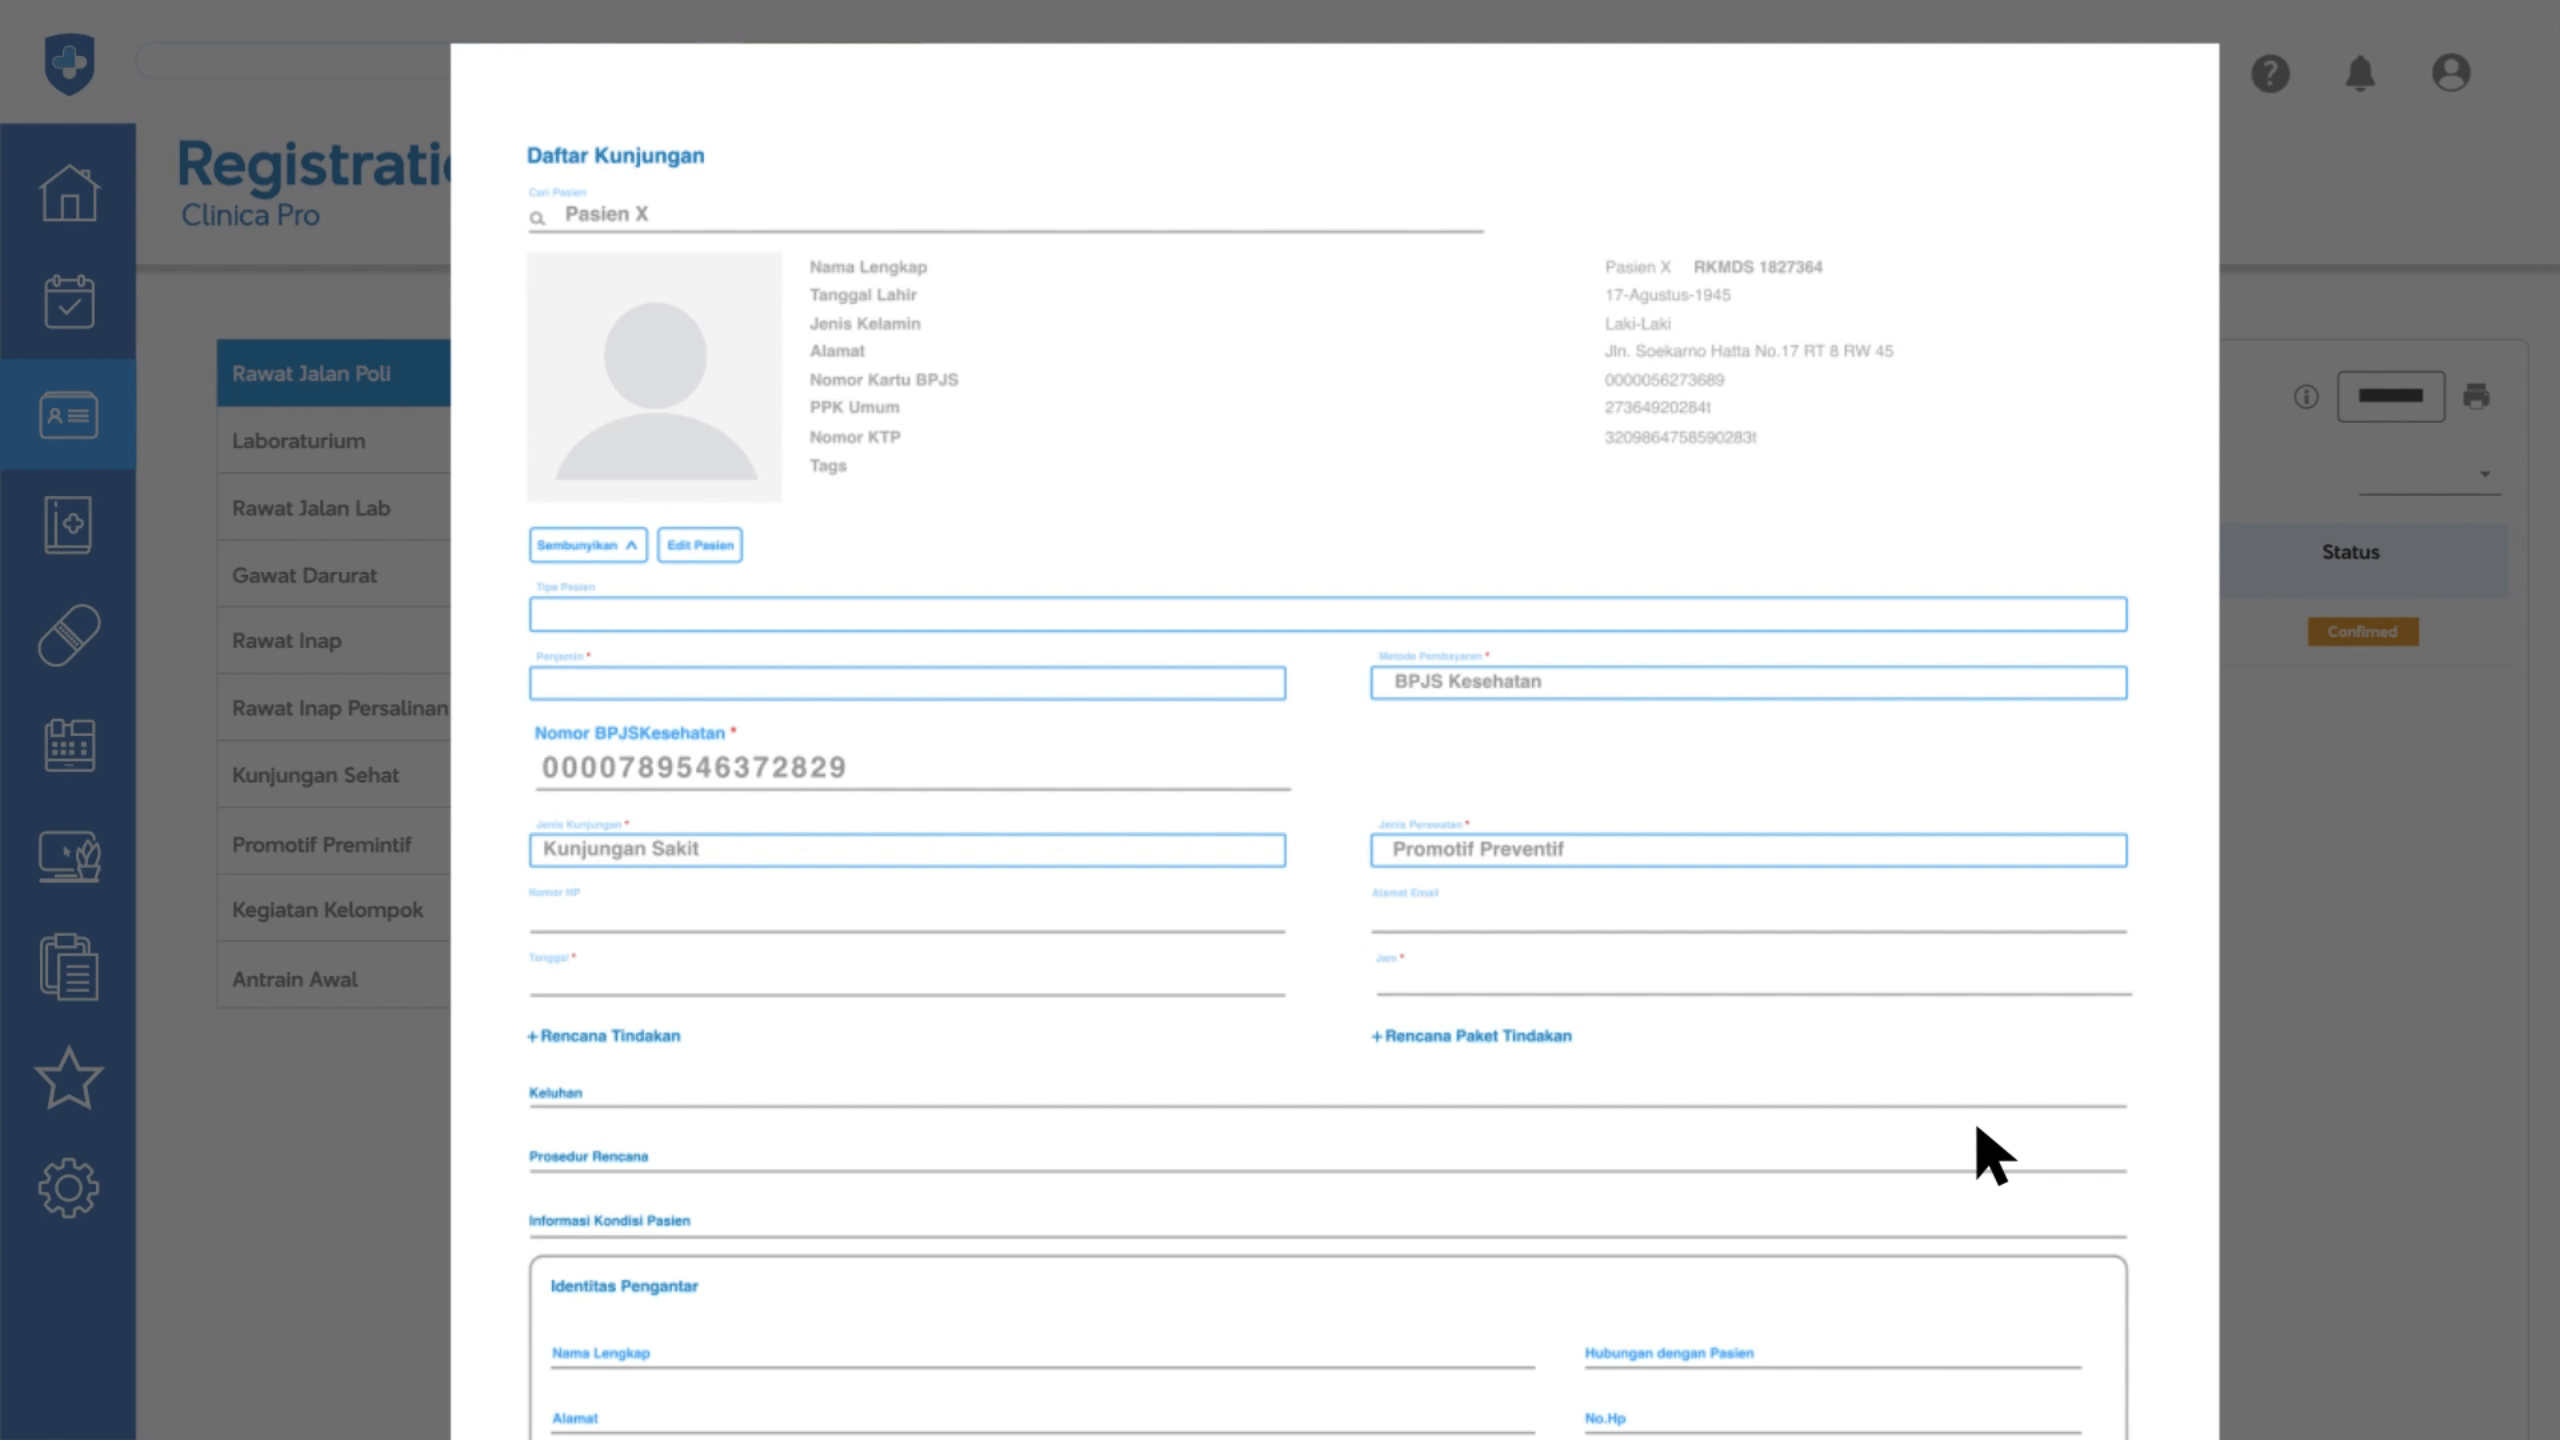Click the Rencana Tindakan add link
Screen dimensions: 2560x1440
(604, 1036)
